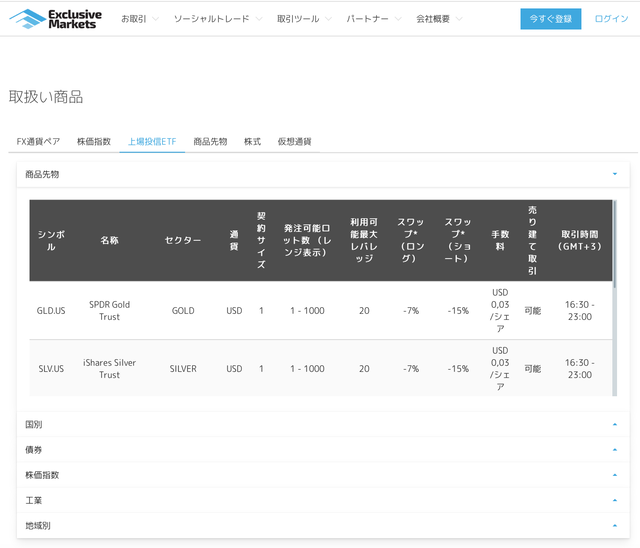Image resolution: width=640 pixels, height=548 pixels.
Task: Open the お取引 dropdown menu
Action: click(x=140, y=19)
